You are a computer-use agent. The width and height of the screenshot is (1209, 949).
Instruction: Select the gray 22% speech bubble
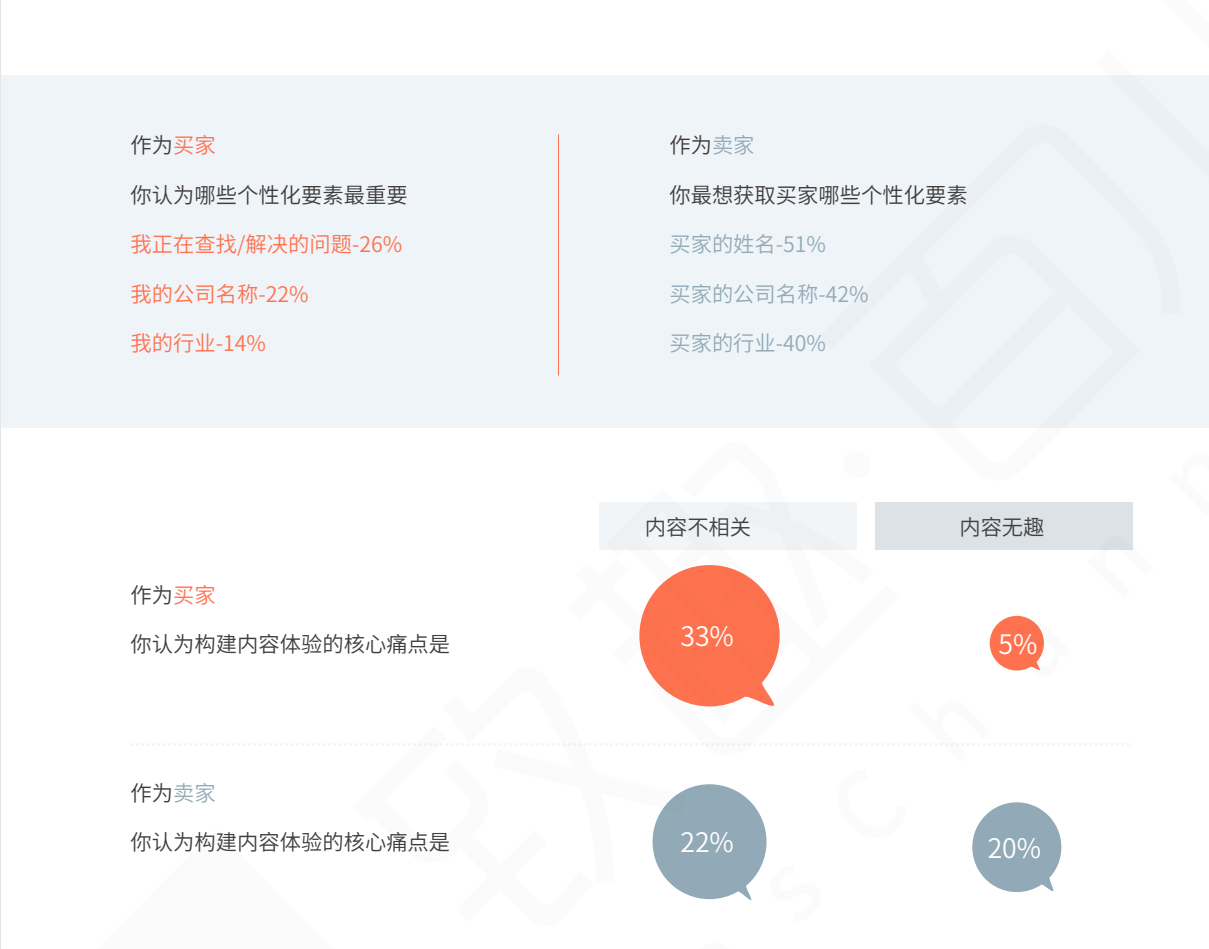pos(708,842)
